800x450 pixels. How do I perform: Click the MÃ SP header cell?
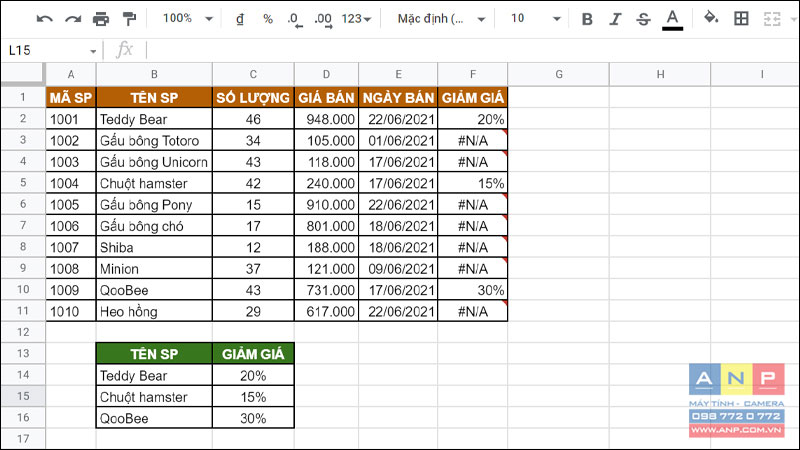[71, 97]
